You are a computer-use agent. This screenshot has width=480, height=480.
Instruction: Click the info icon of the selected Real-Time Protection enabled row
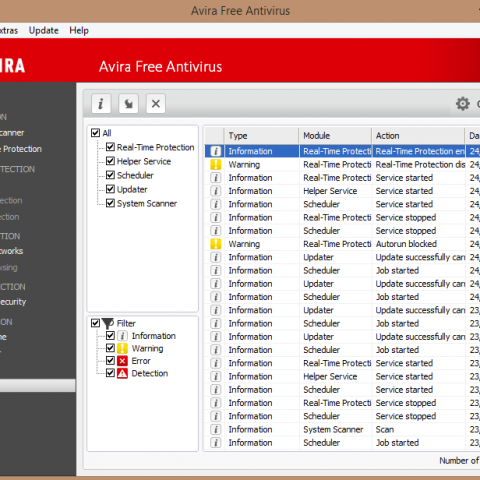[216, 151]
